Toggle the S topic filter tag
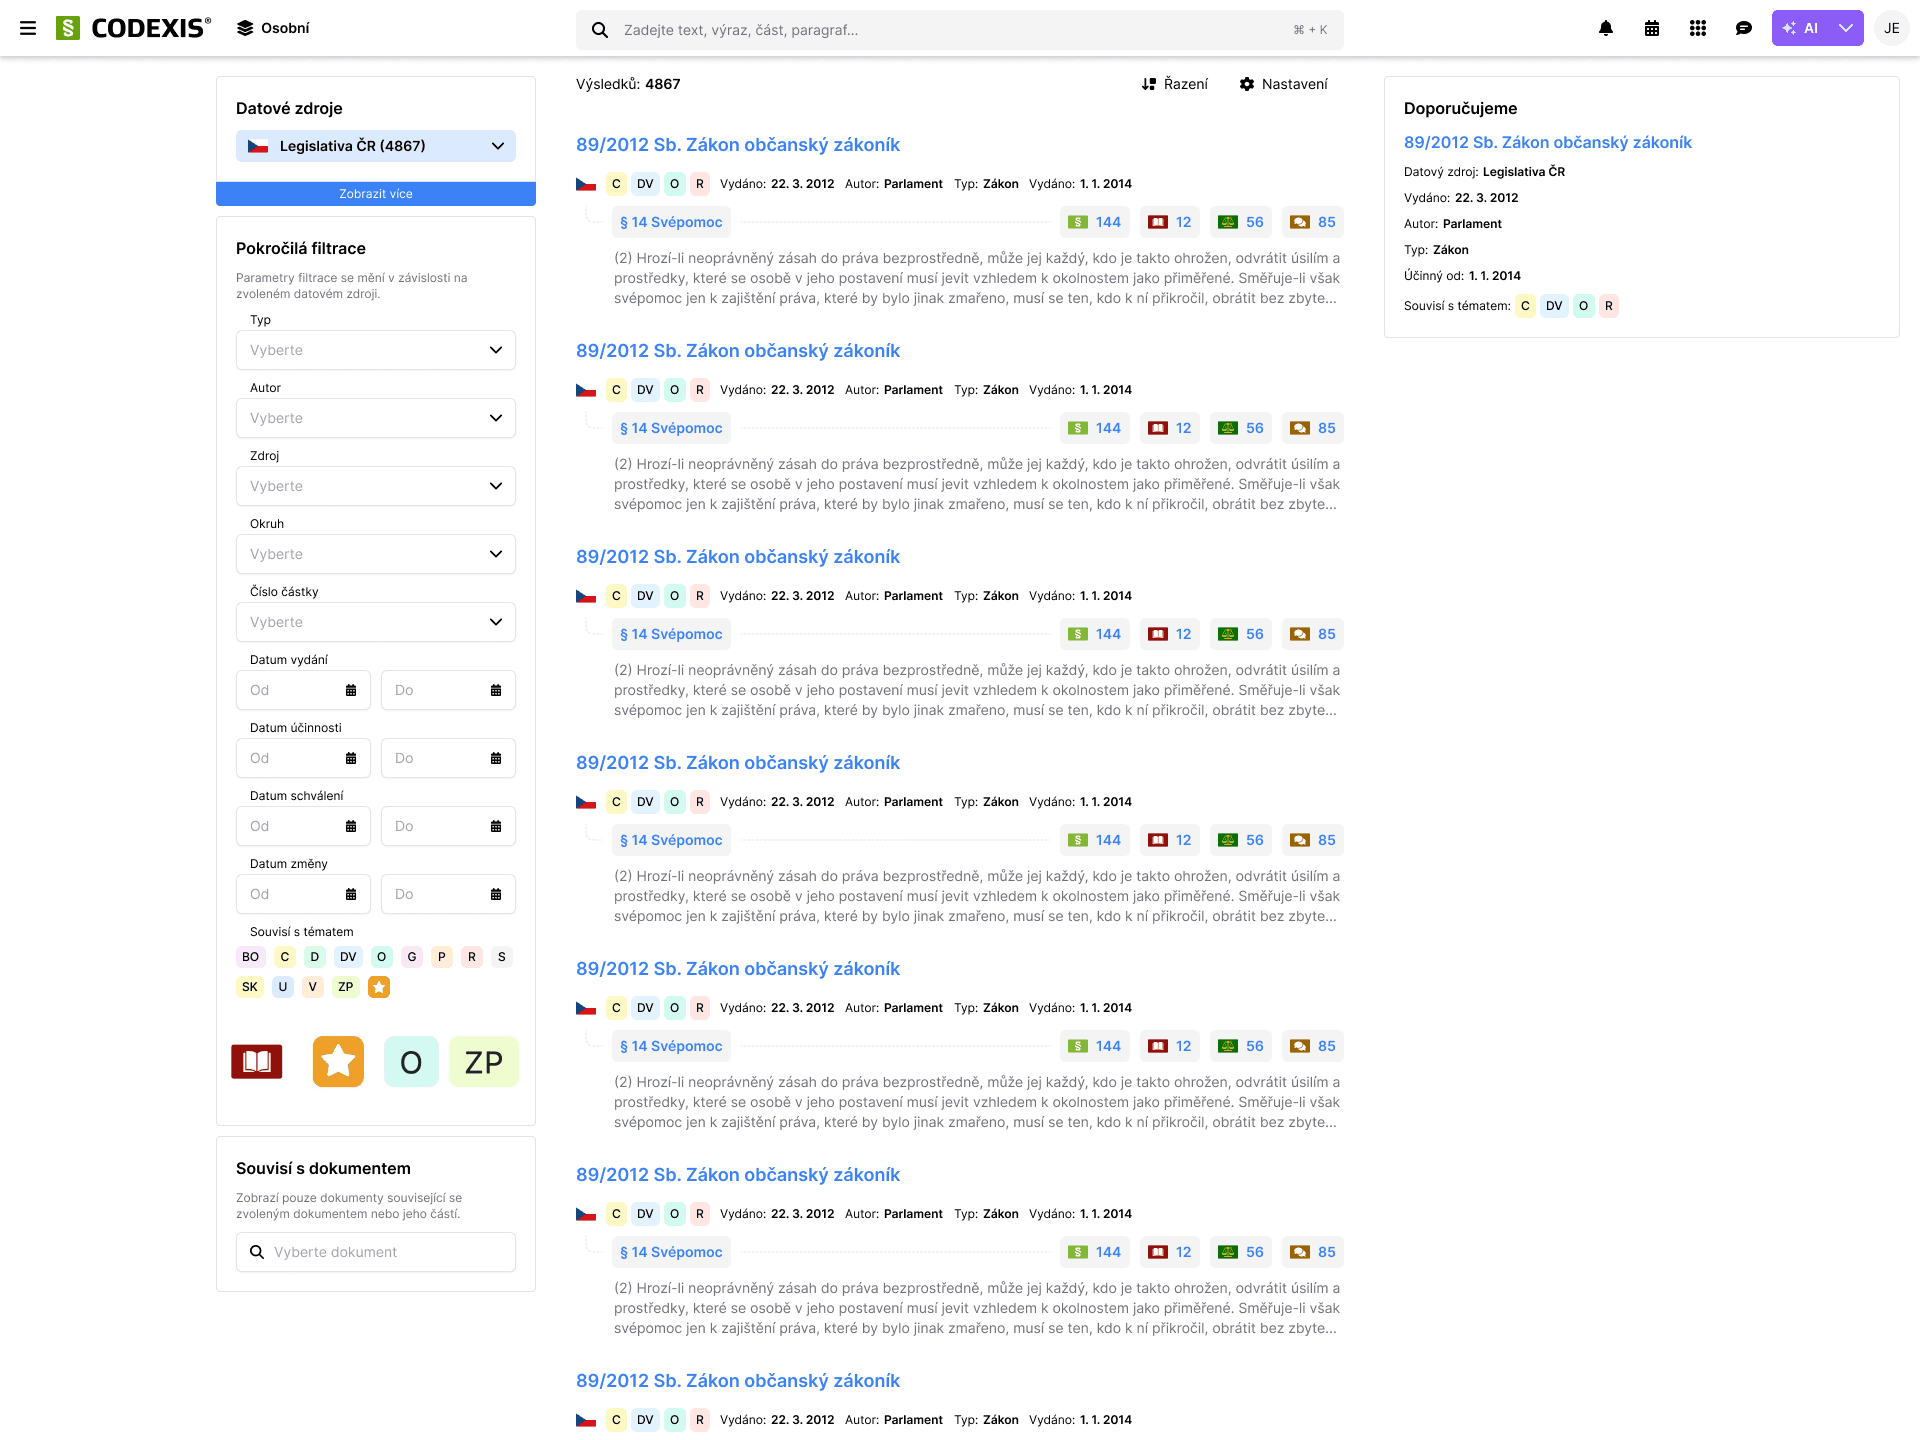1920x1440 pixels. pos(502,957)
